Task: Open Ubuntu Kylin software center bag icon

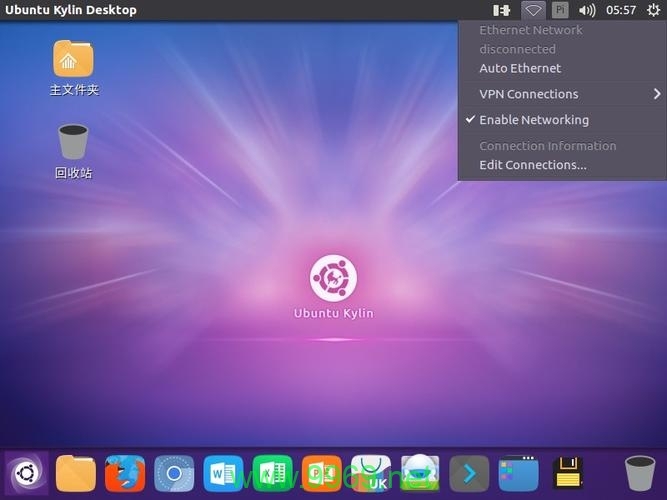Action: (x=371, y=473)
